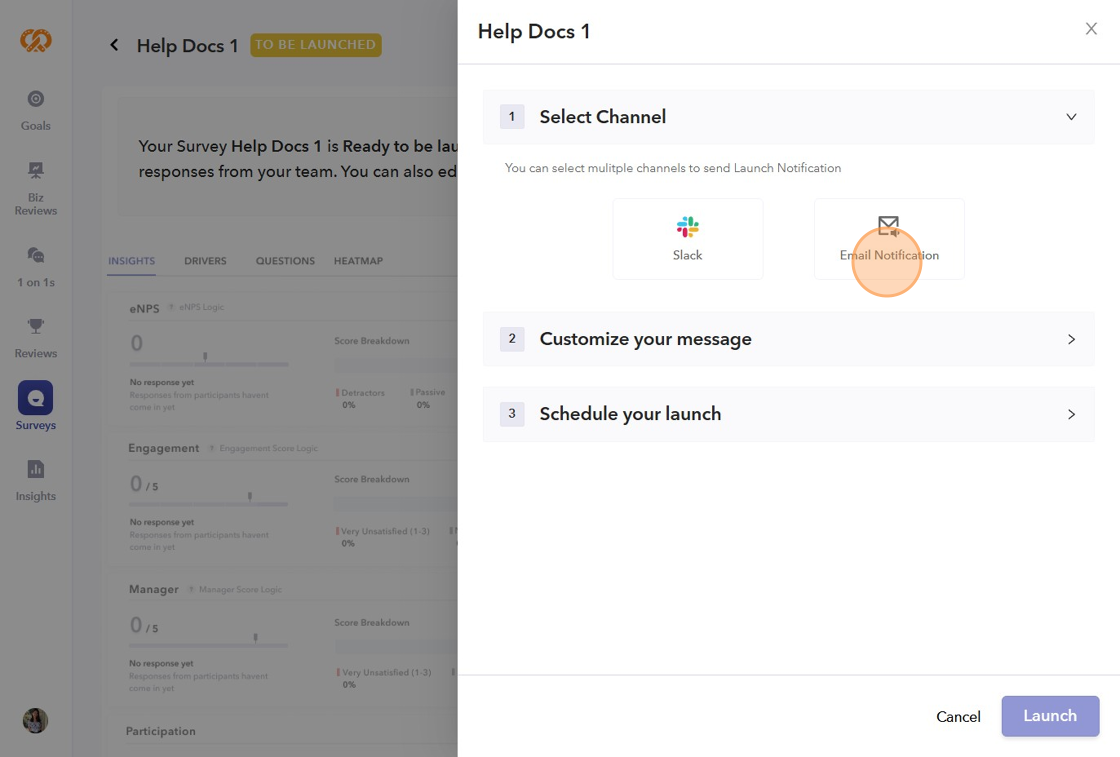Viewport: 1120px width, 757px height.
Task: Click the user profile avatar
Action: coord(36,720)
